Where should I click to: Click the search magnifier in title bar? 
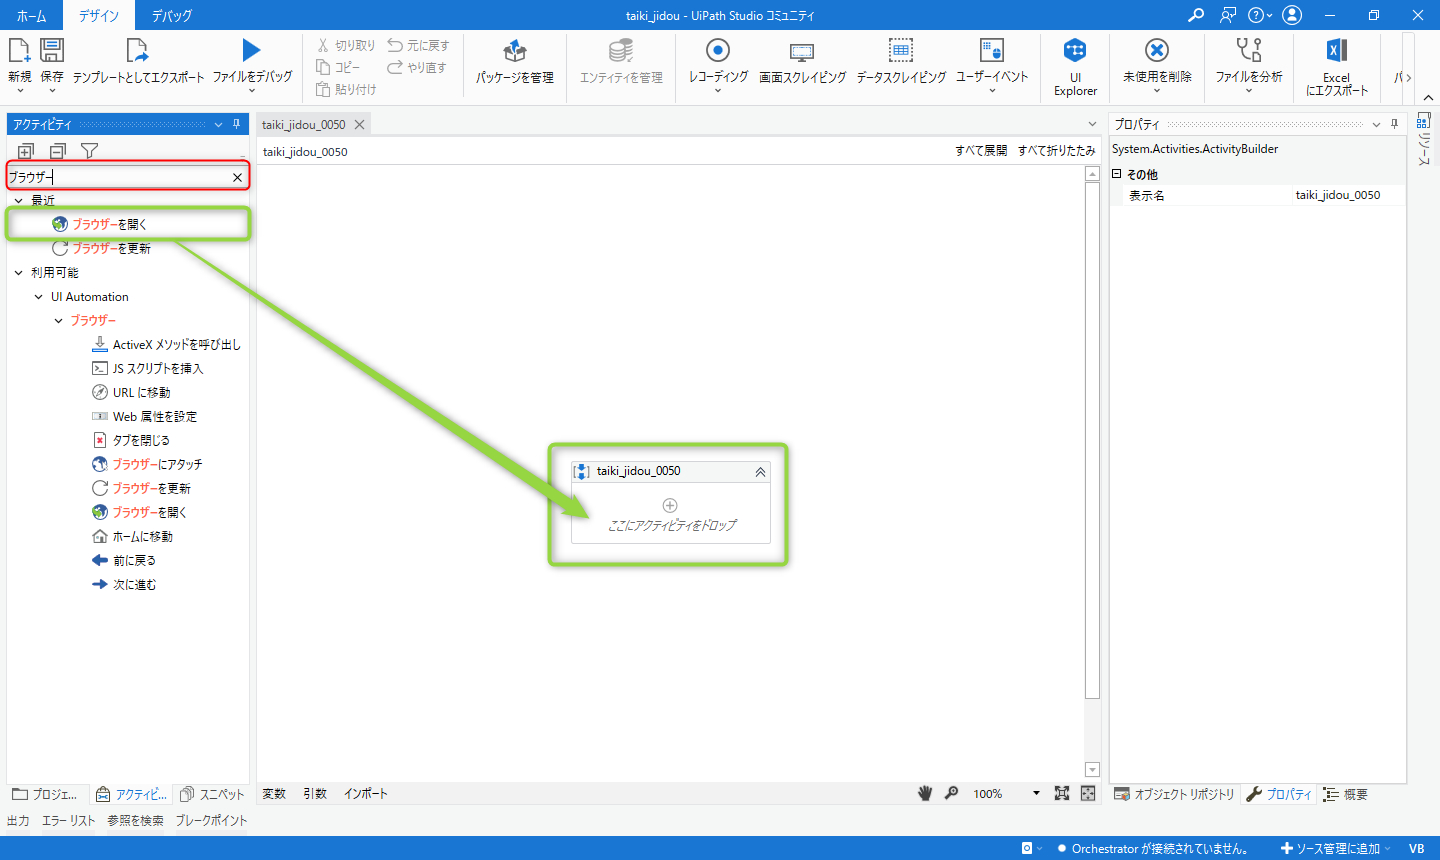(x=1196, y=15)
